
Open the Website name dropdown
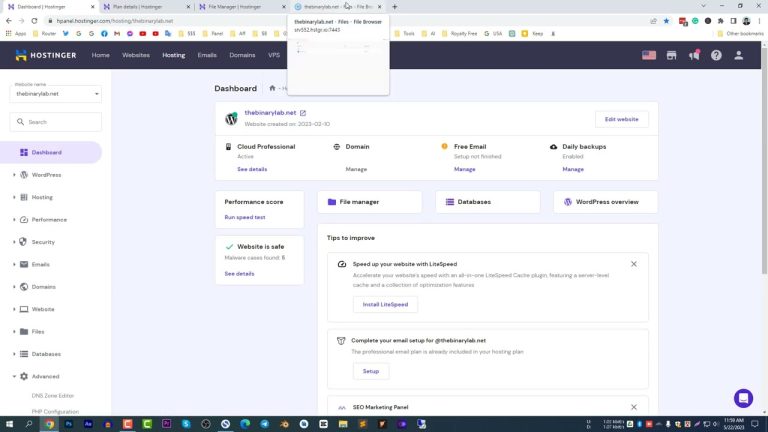coord(56,94)
